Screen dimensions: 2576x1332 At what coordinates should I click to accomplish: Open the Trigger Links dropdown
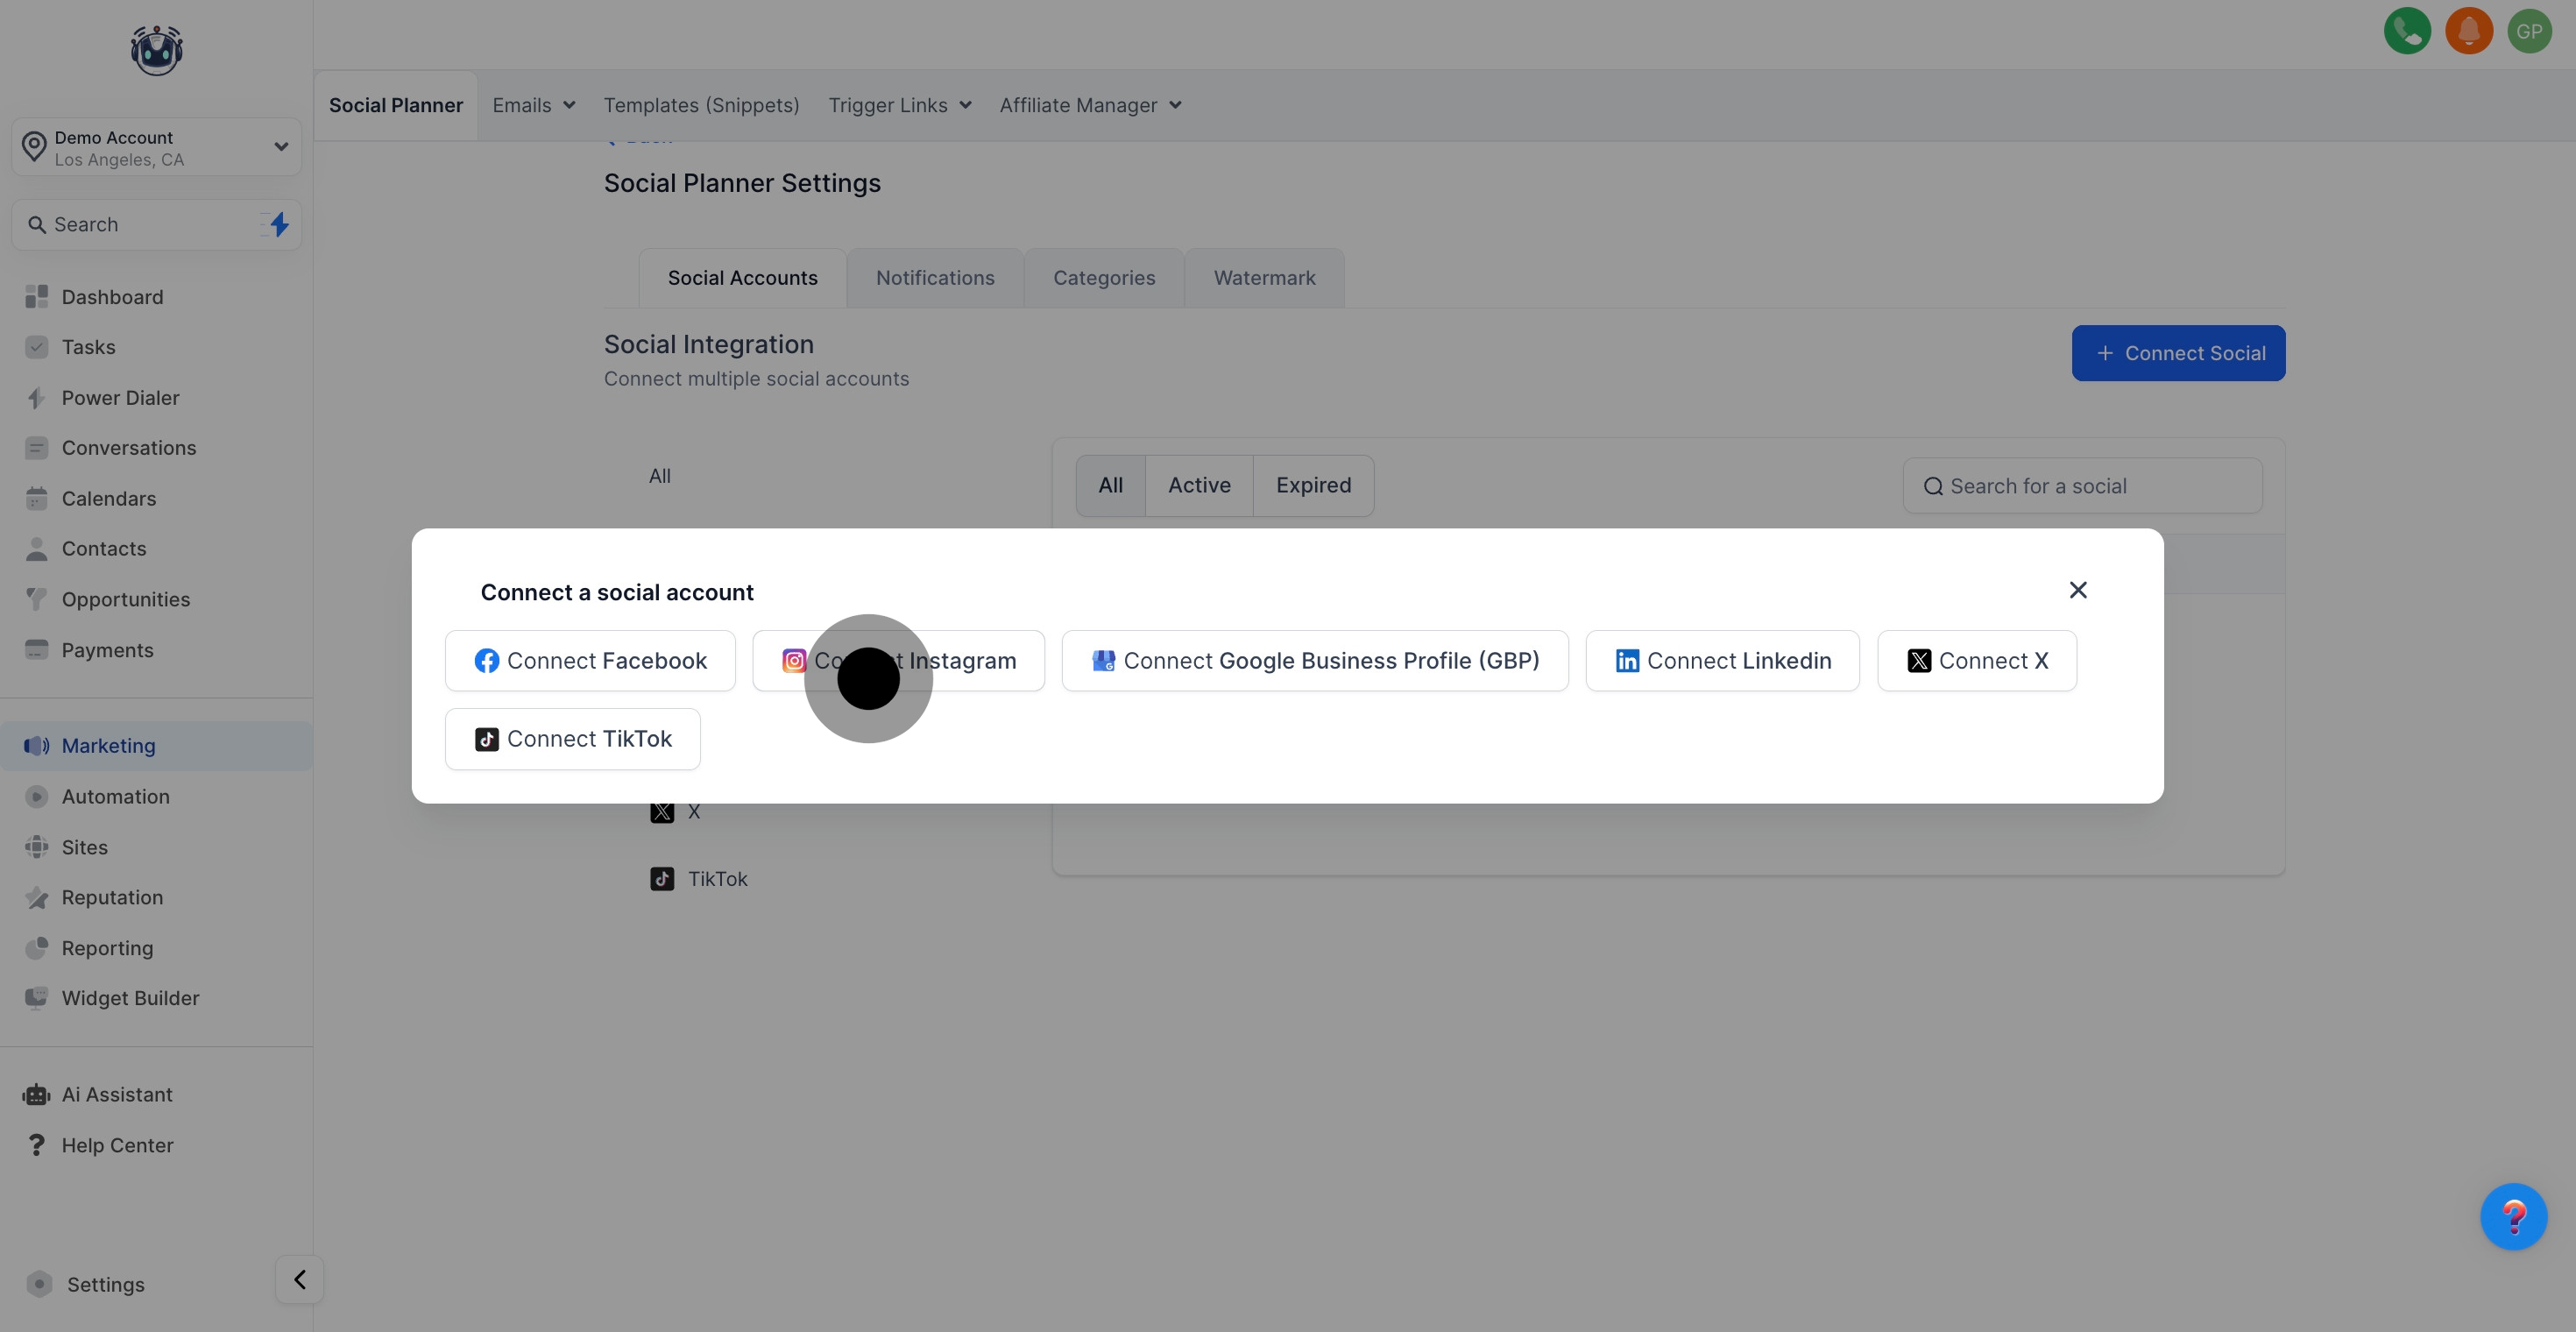click(x=899, y=105)
